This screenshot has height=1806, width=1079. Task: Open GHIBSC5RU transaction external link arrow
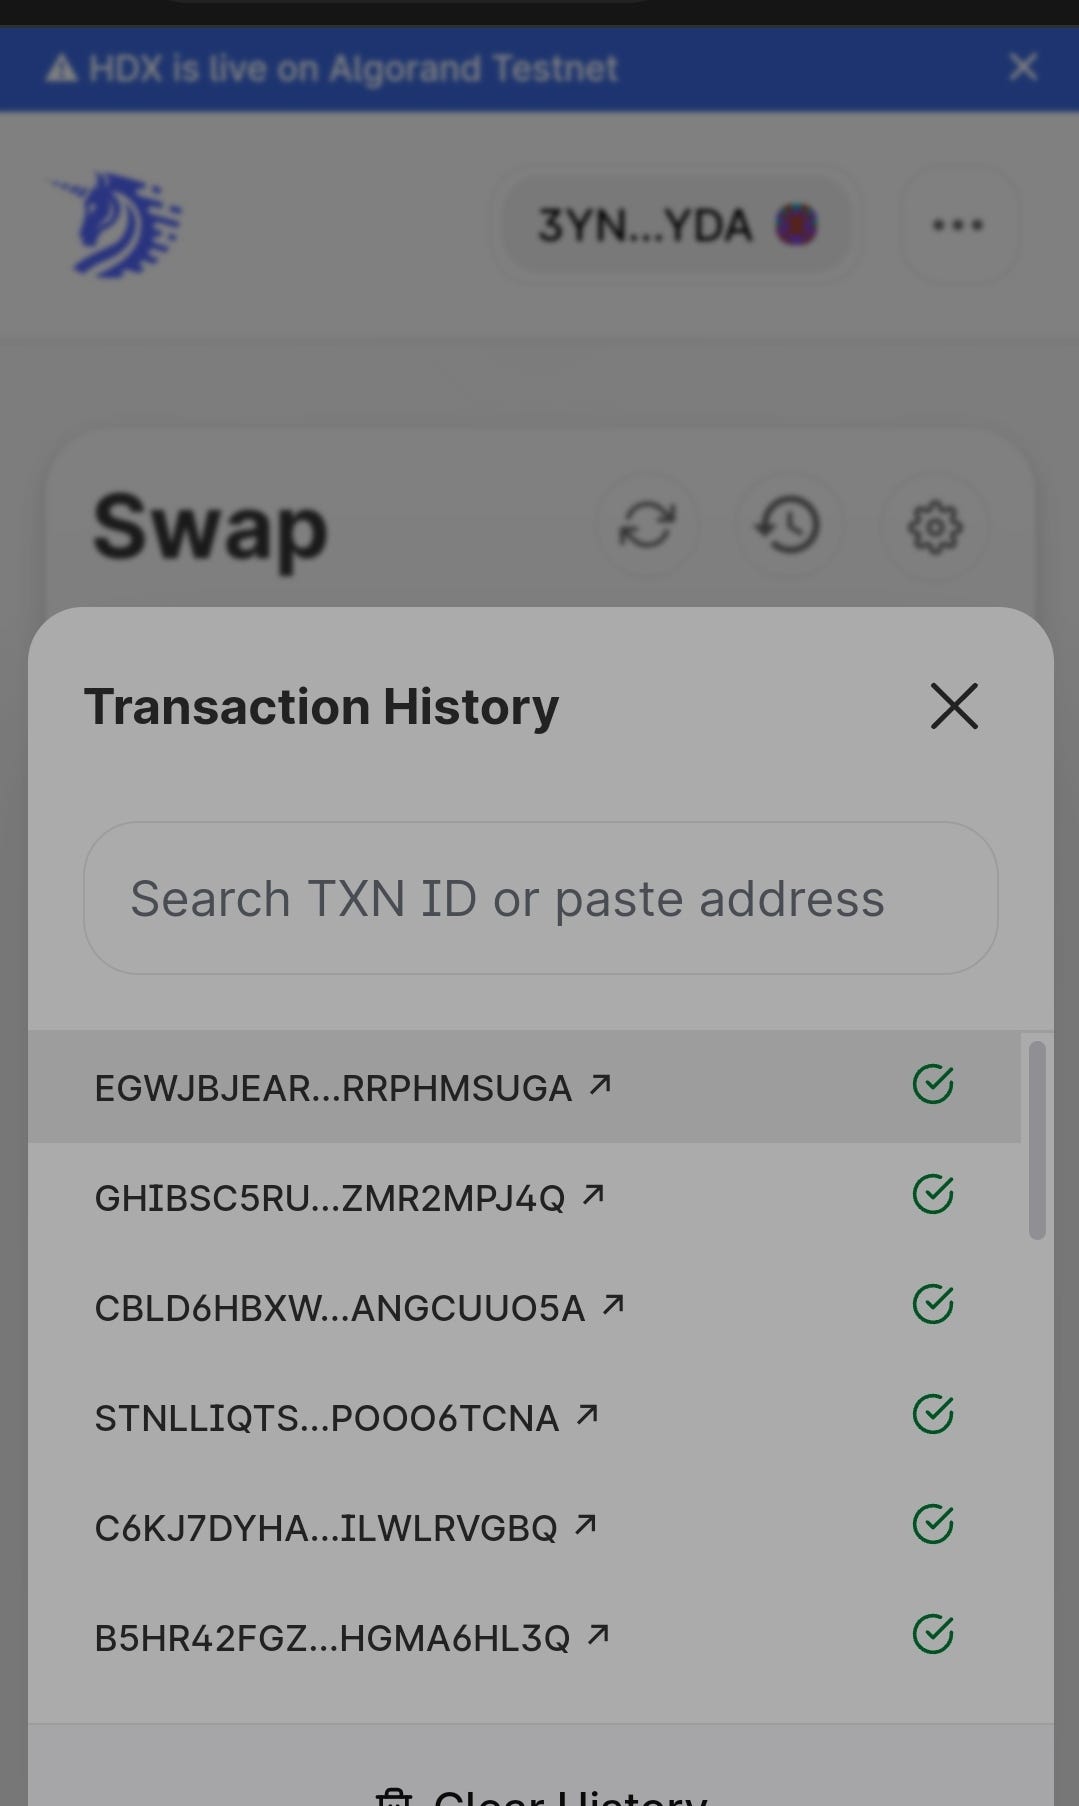[591, 1194]
